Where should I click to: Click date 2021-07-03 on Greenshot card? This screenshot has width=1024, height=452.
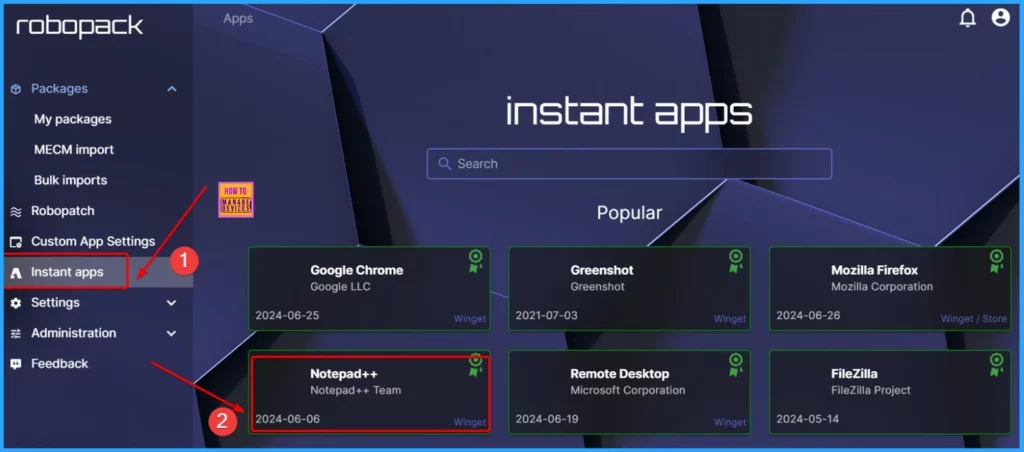click(x=547, y=316)
